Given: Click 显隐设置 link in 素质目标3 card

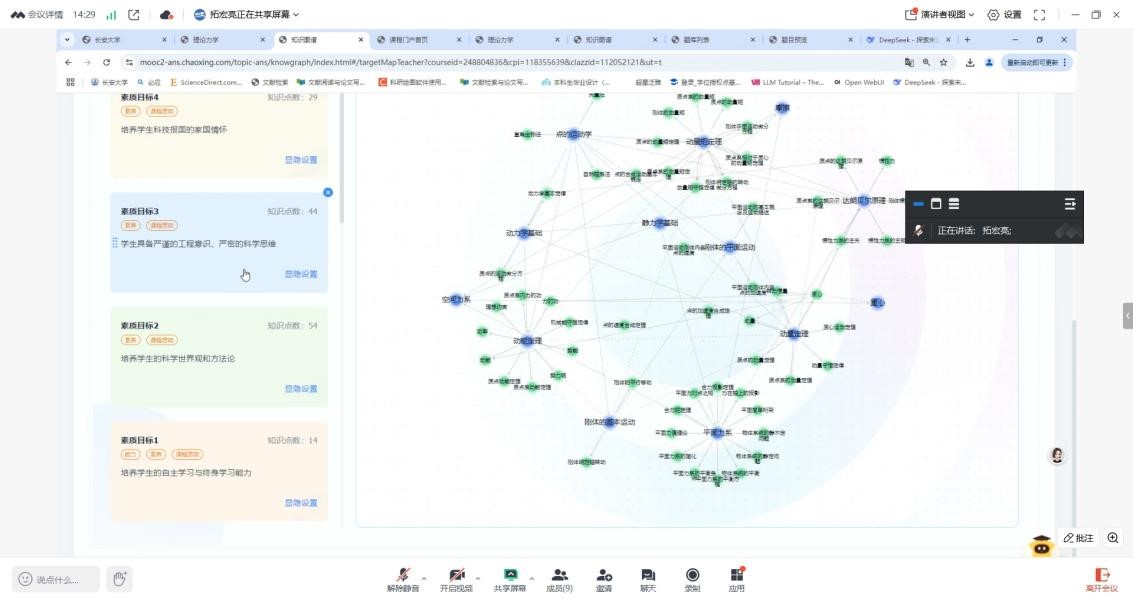Looking at the screenshot, I should [300, 274].
